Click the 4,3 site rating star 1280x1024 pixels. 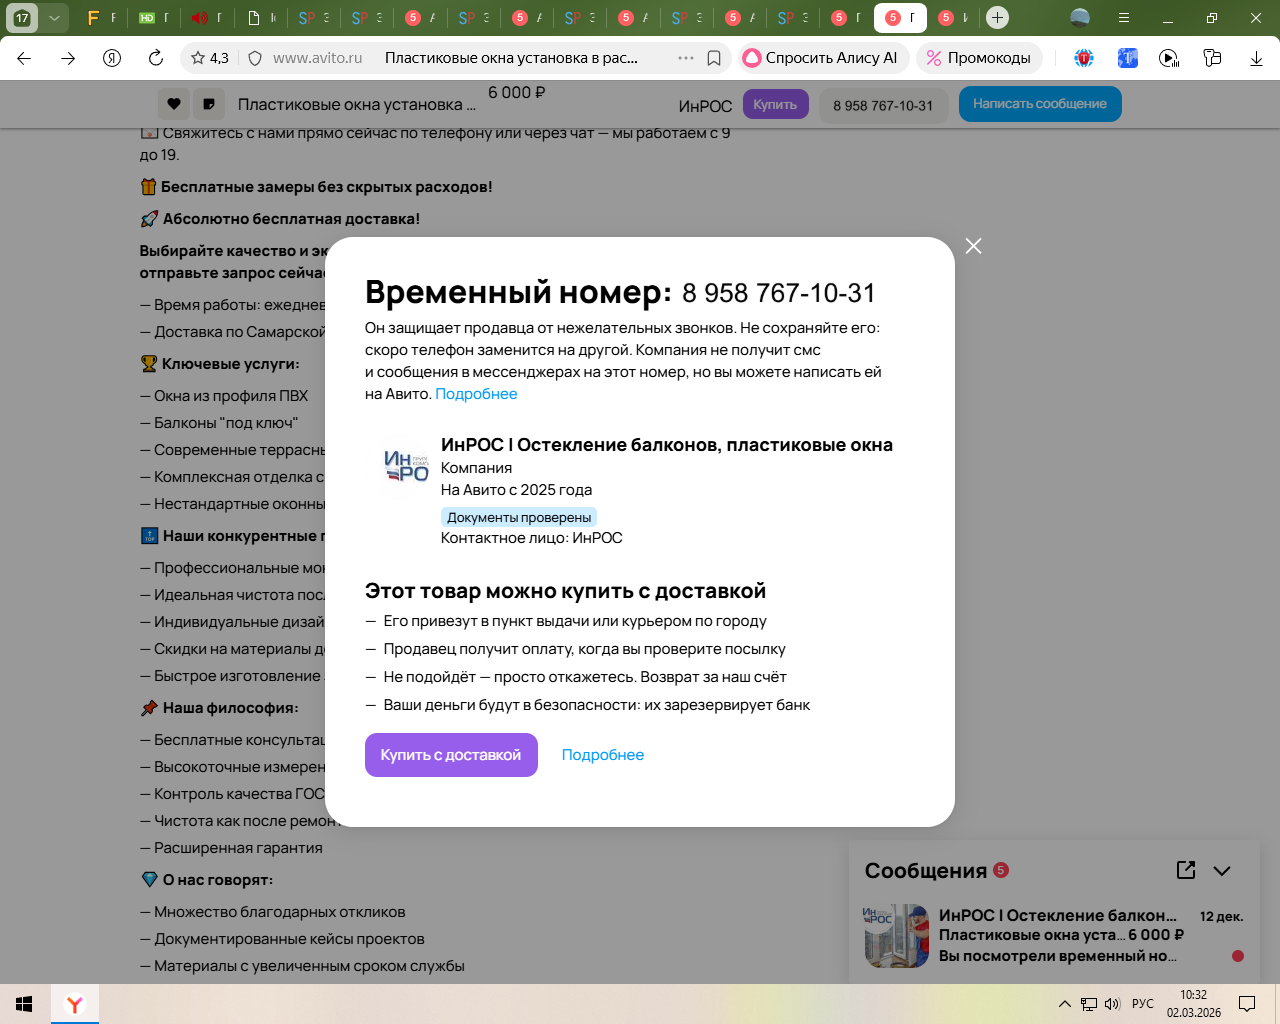[210, 58]
